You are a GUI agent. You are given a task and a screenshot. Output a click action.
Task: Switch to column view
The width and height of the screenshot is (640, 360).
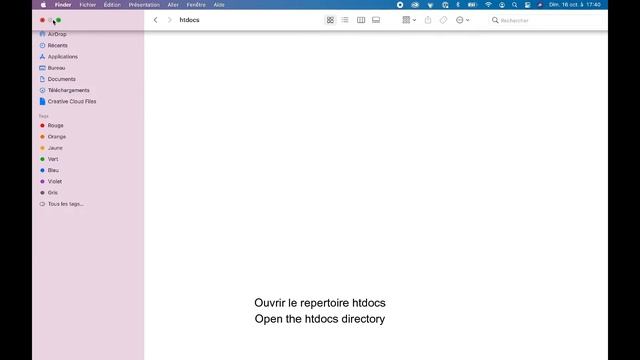pos(361,20)
